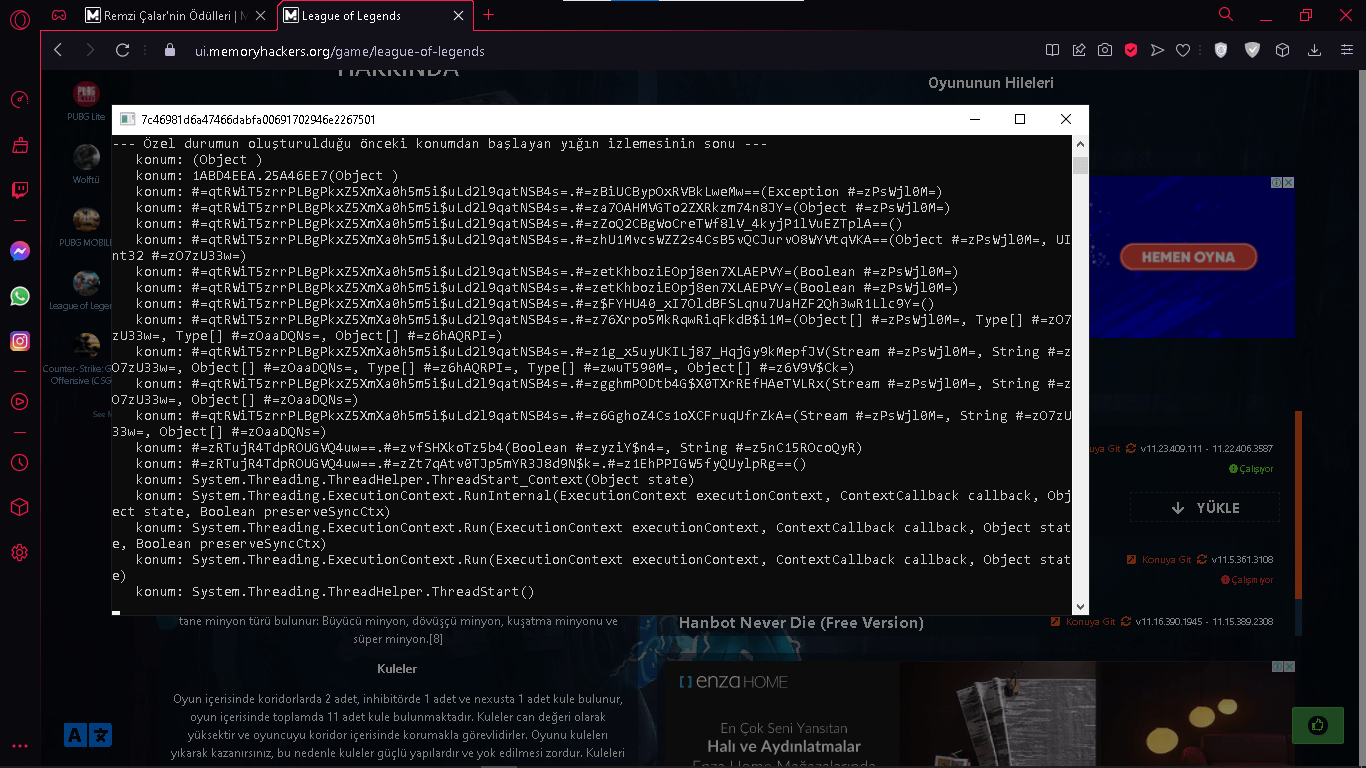1366x768 pixels.
Task: Open the gray checkmark shield extension
Action: point(1252,50)
